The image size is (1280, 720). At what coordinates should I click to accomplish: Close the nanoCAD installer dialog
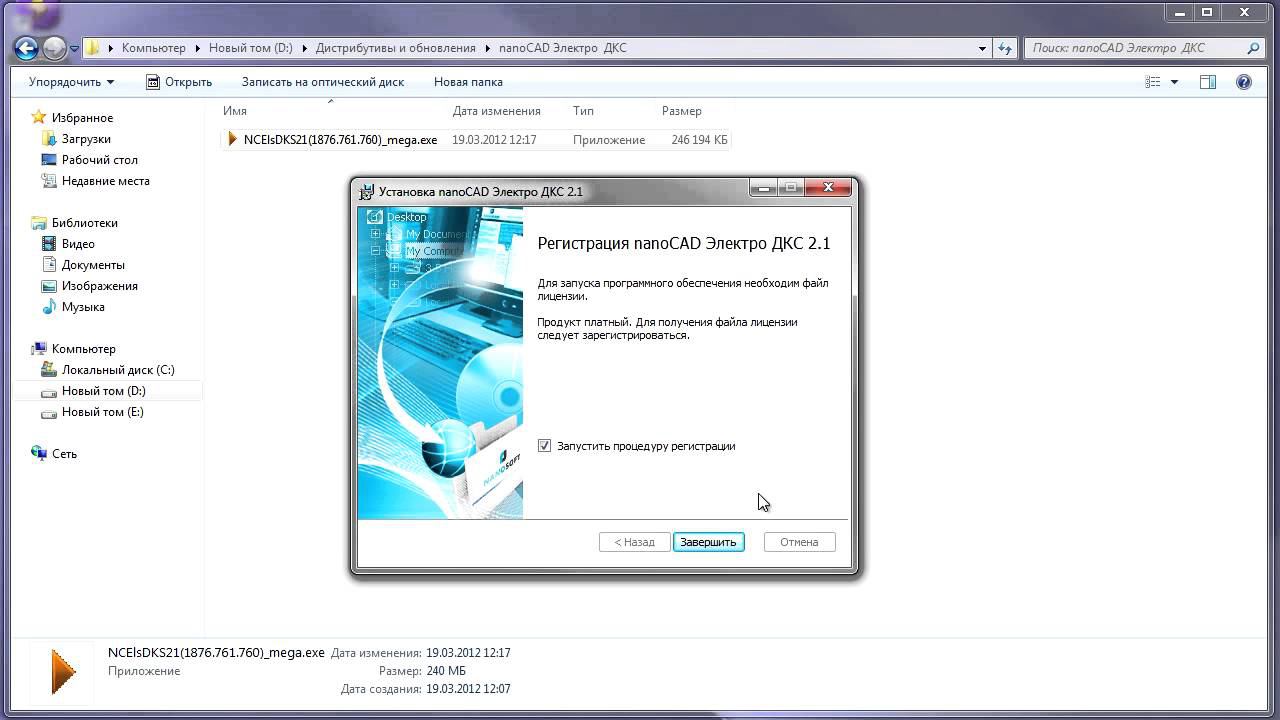click(x=829, y=189)
